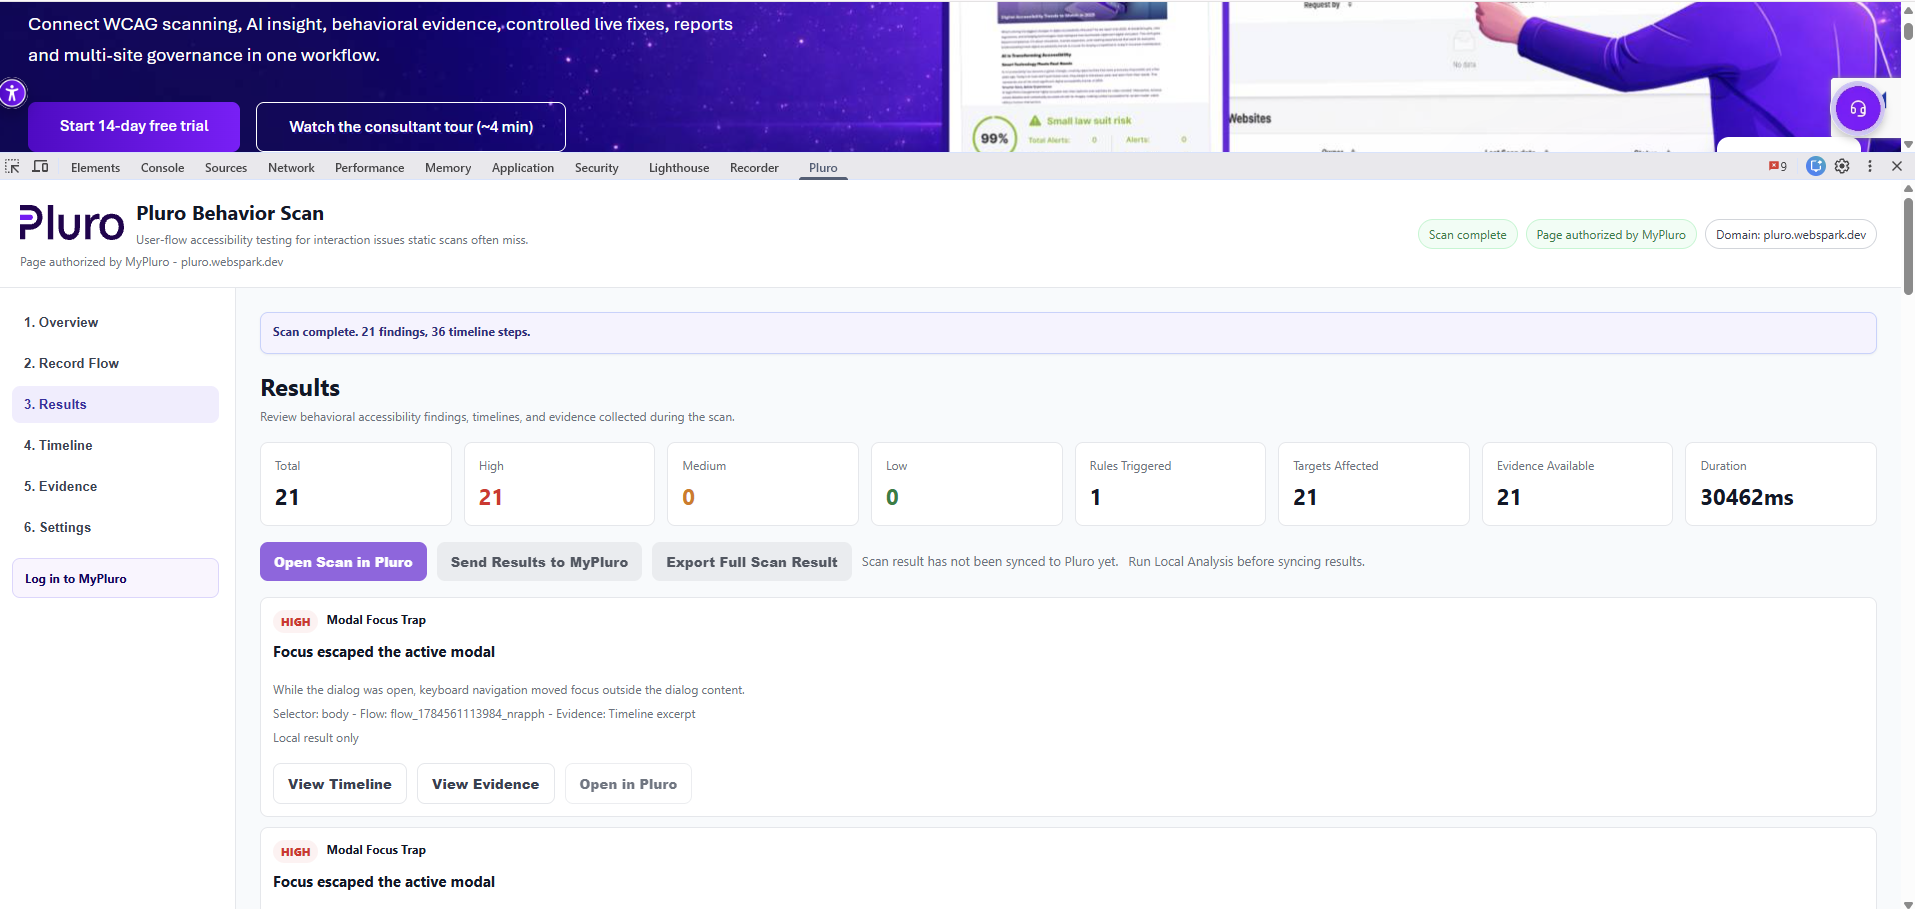Go to the Performance tab
This screenshot has width=1915, height=909.
tap(369, 168)
